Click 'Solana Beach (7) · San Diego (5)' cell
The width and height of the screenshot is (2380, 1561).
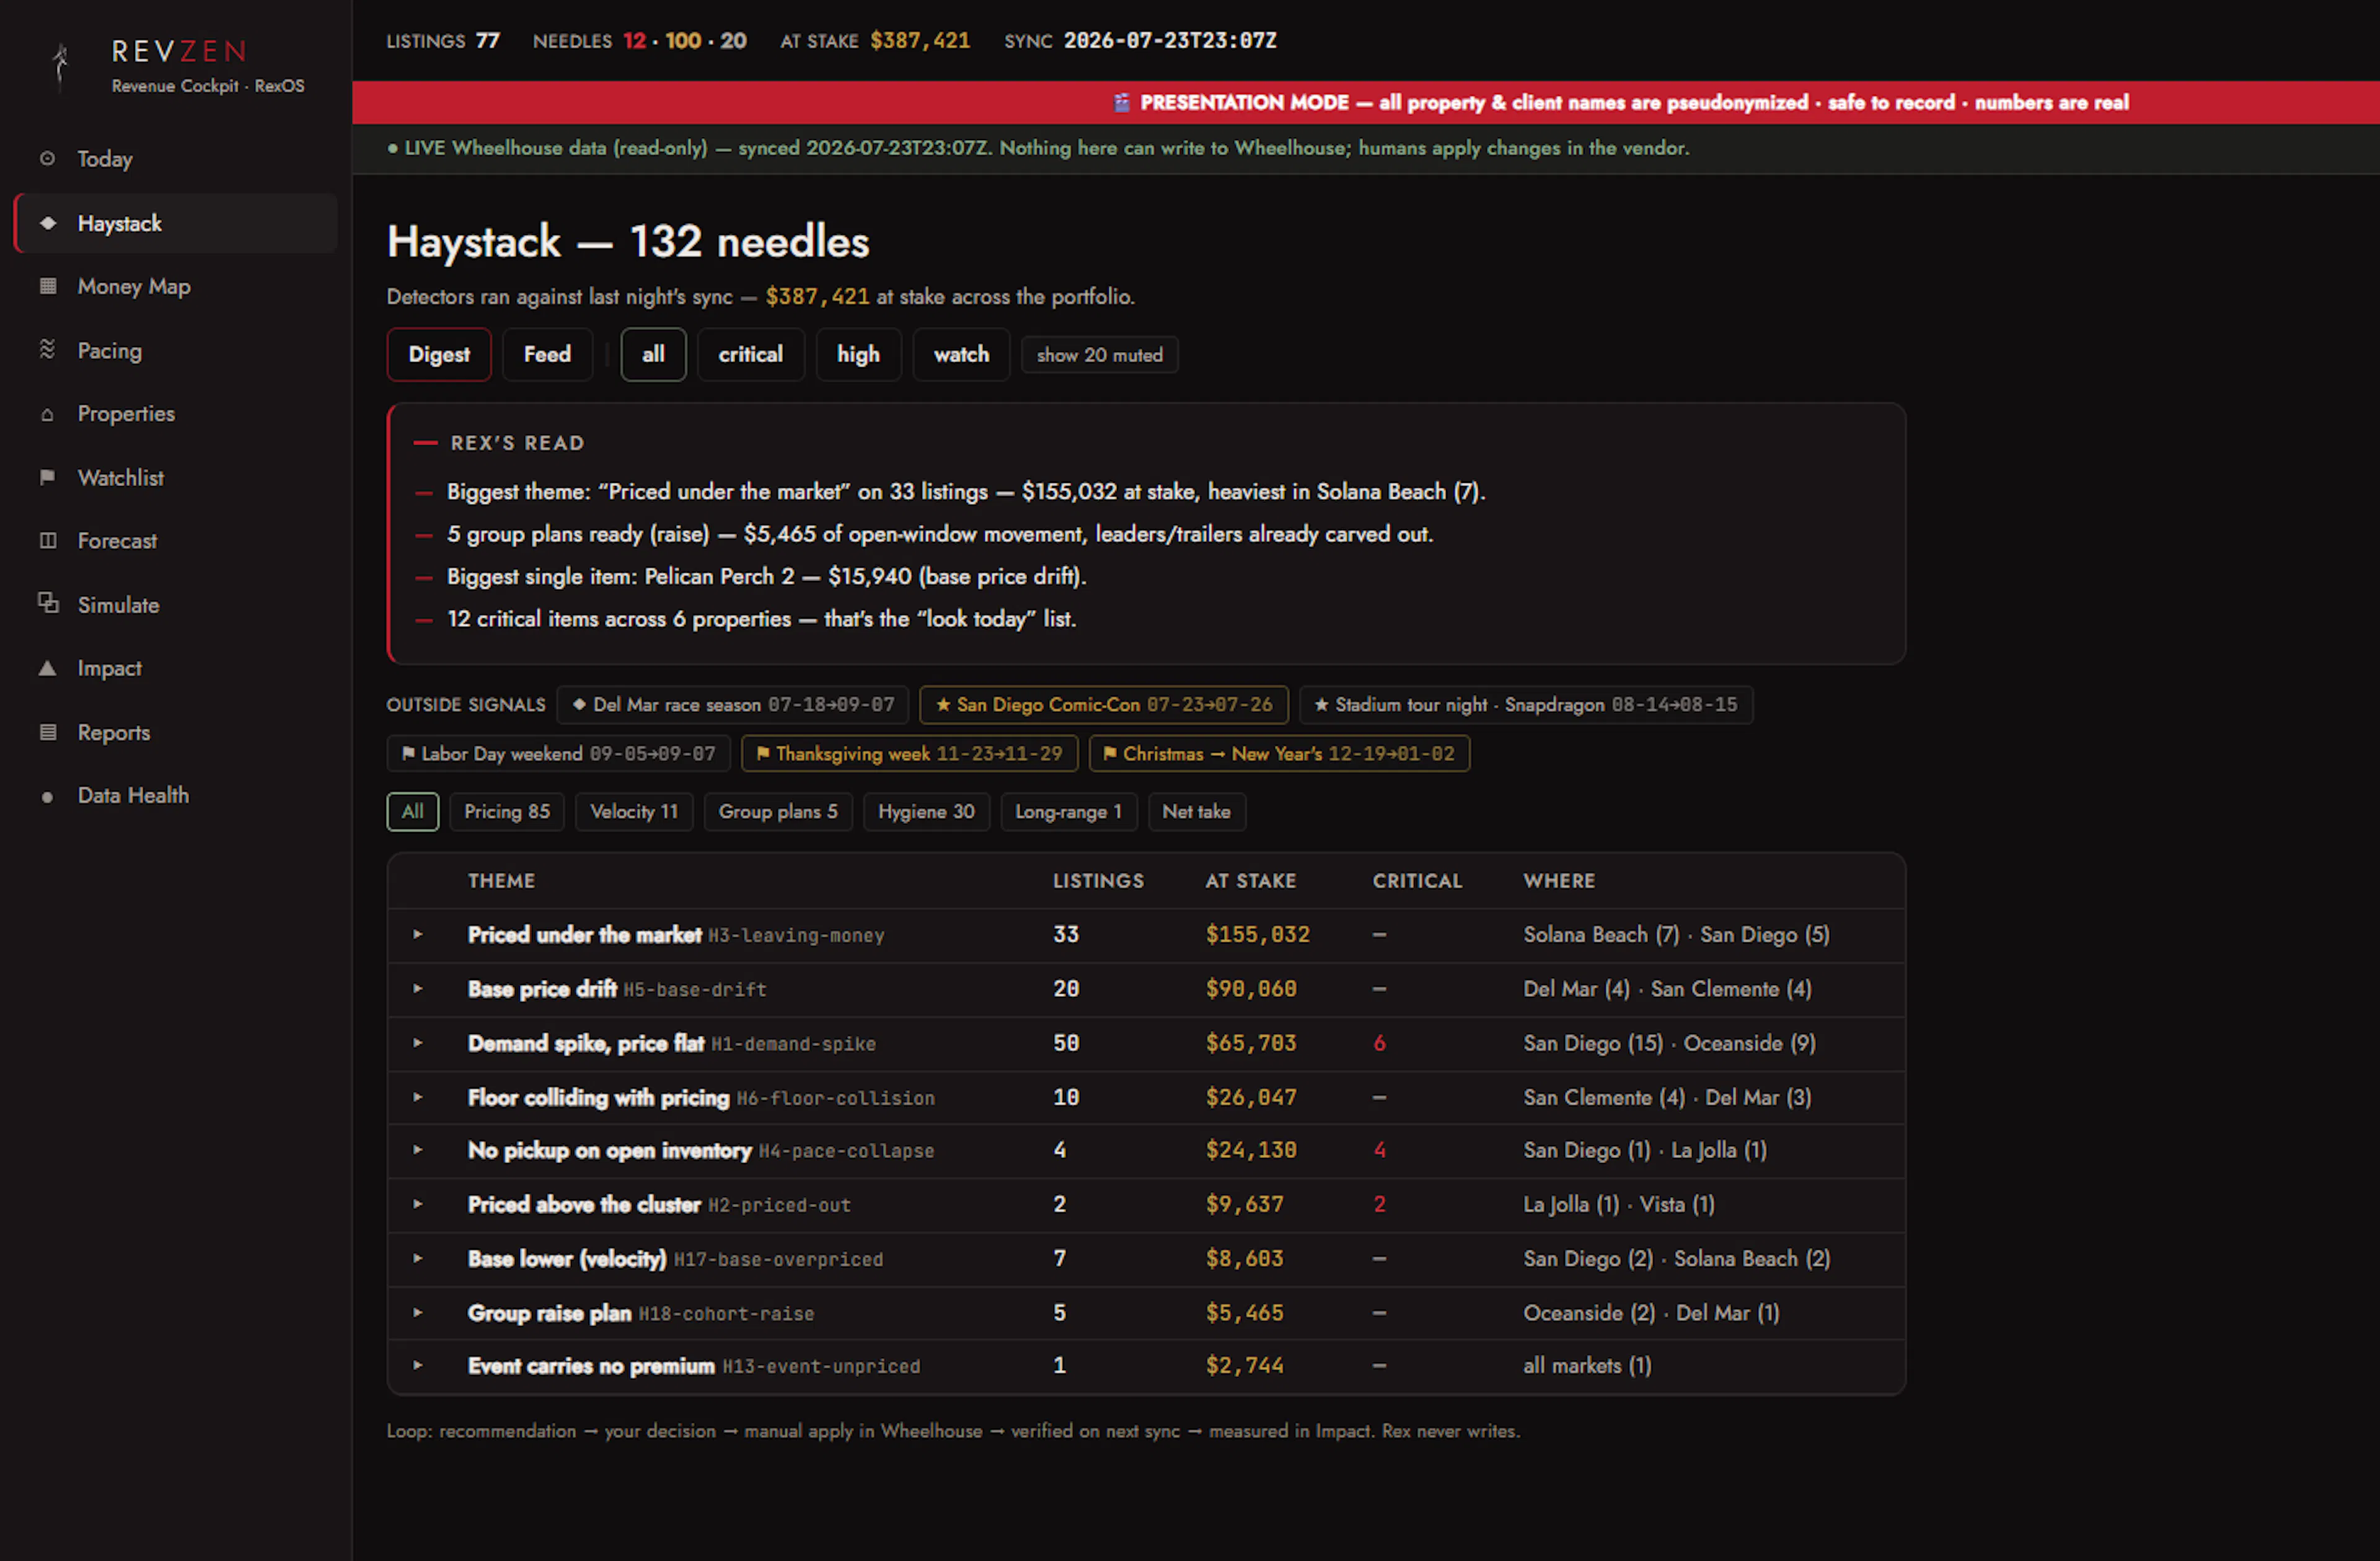click(1676, 935)
